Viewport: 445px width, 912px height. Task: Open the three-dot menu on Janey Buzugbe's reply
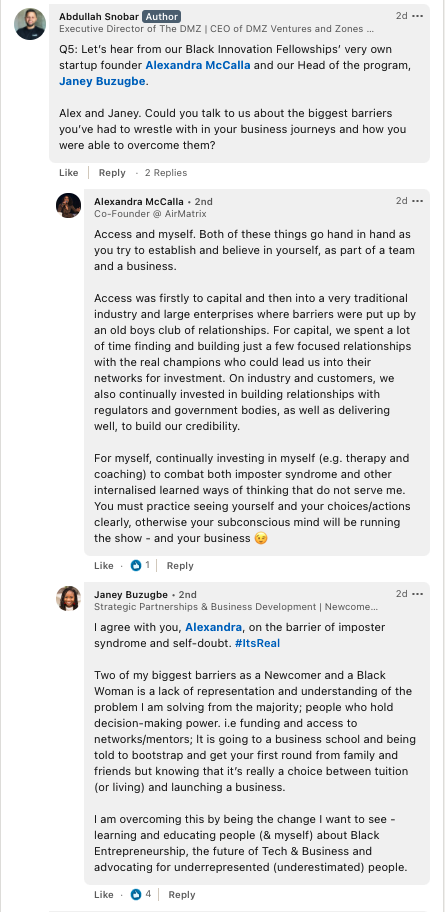coord(418,594)
